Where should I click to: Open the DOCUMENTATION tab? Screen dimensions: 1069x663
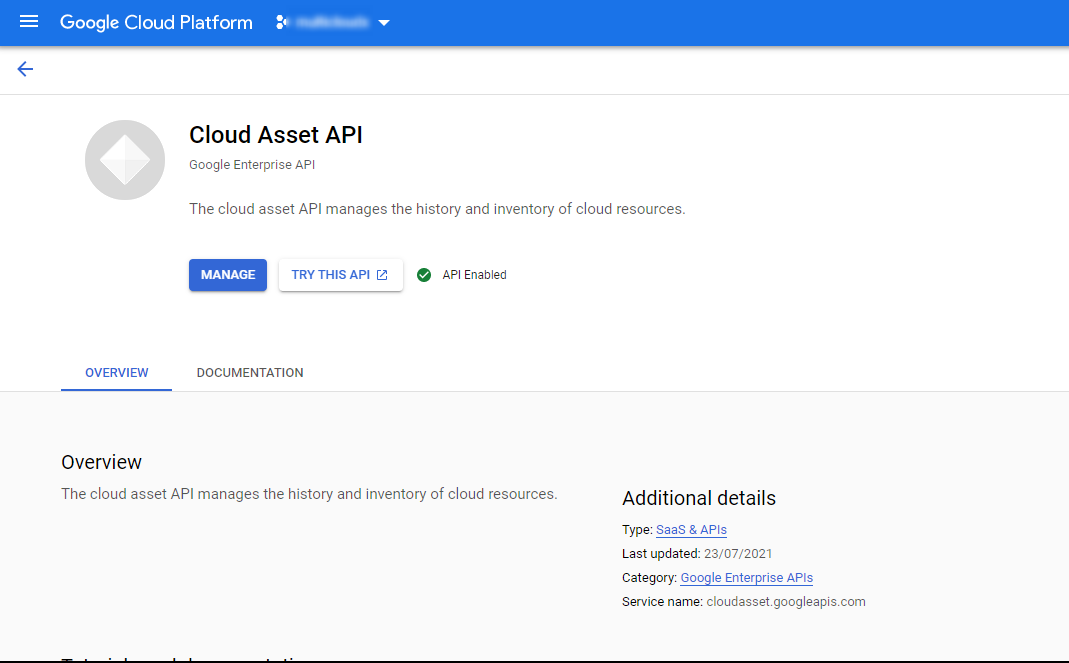tap(250, 373)
